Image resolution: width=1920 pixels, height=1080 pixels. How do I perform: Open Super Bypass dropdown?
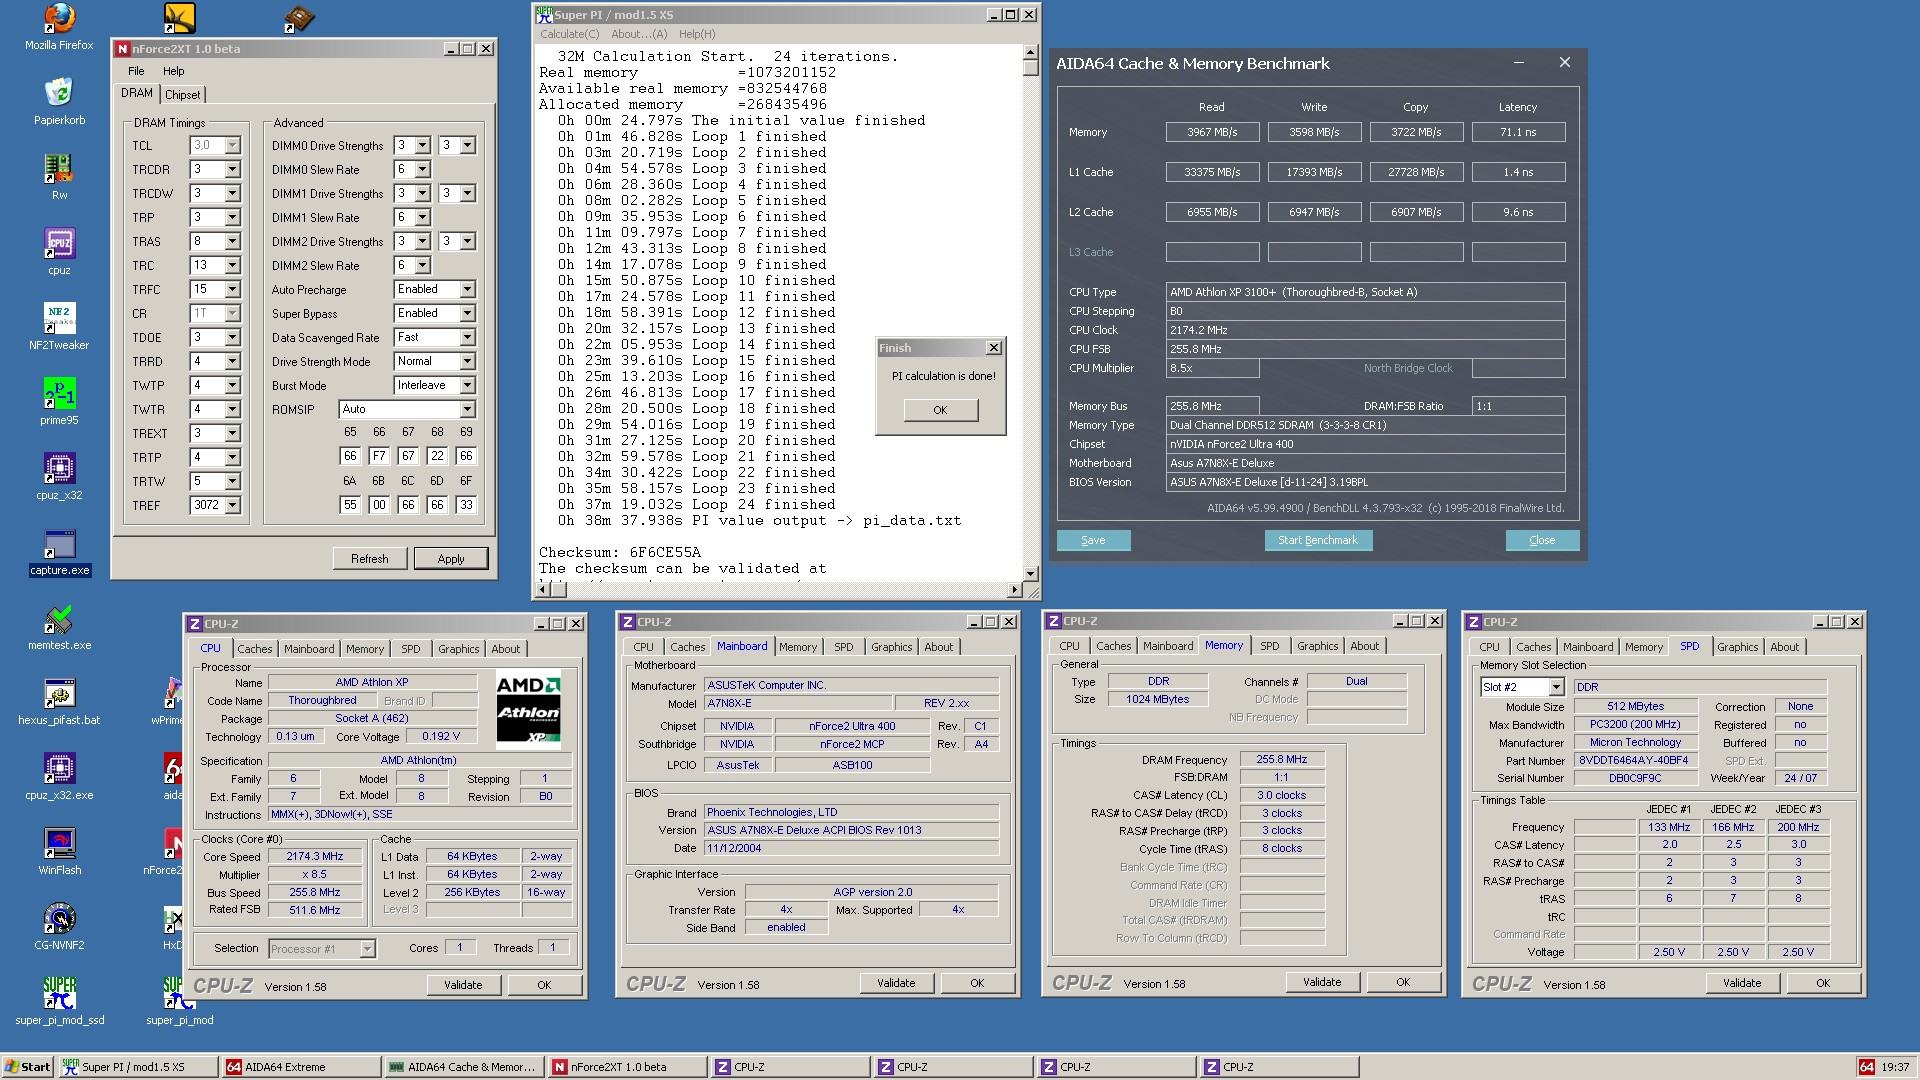[467, 314]
